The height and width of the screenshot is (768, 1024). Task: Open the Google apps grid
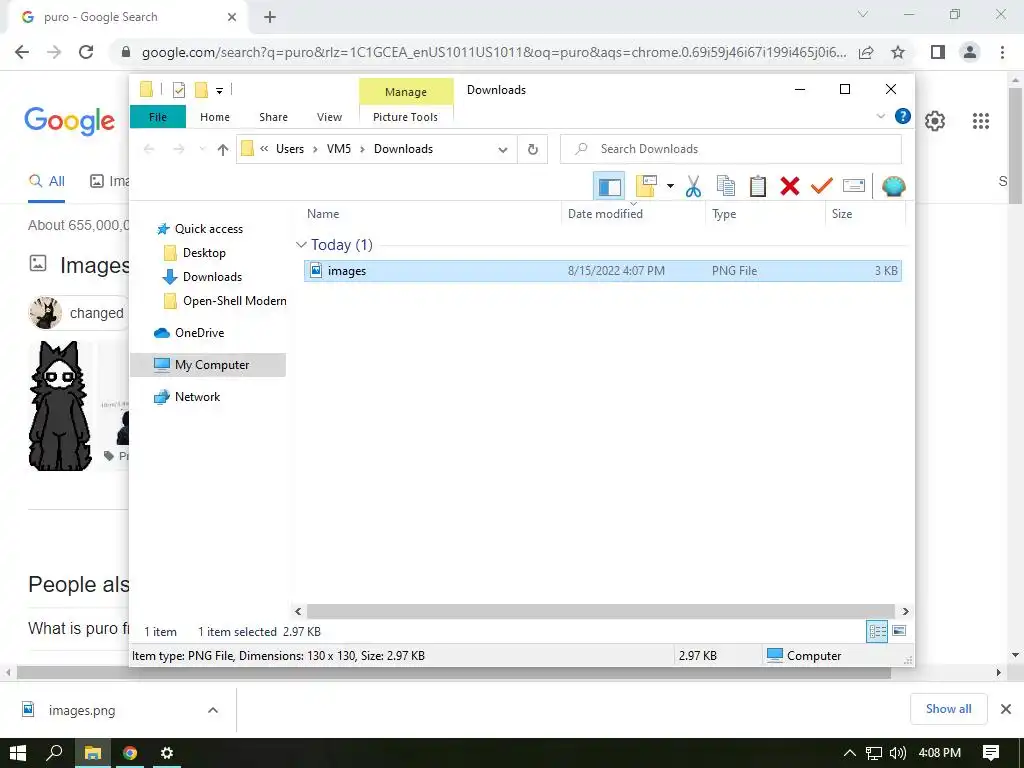point(981,121)
